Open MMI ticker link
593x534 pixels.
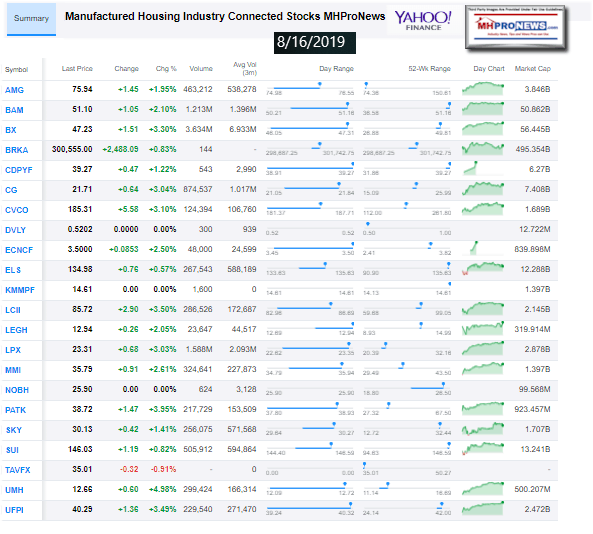click(13, 370)
